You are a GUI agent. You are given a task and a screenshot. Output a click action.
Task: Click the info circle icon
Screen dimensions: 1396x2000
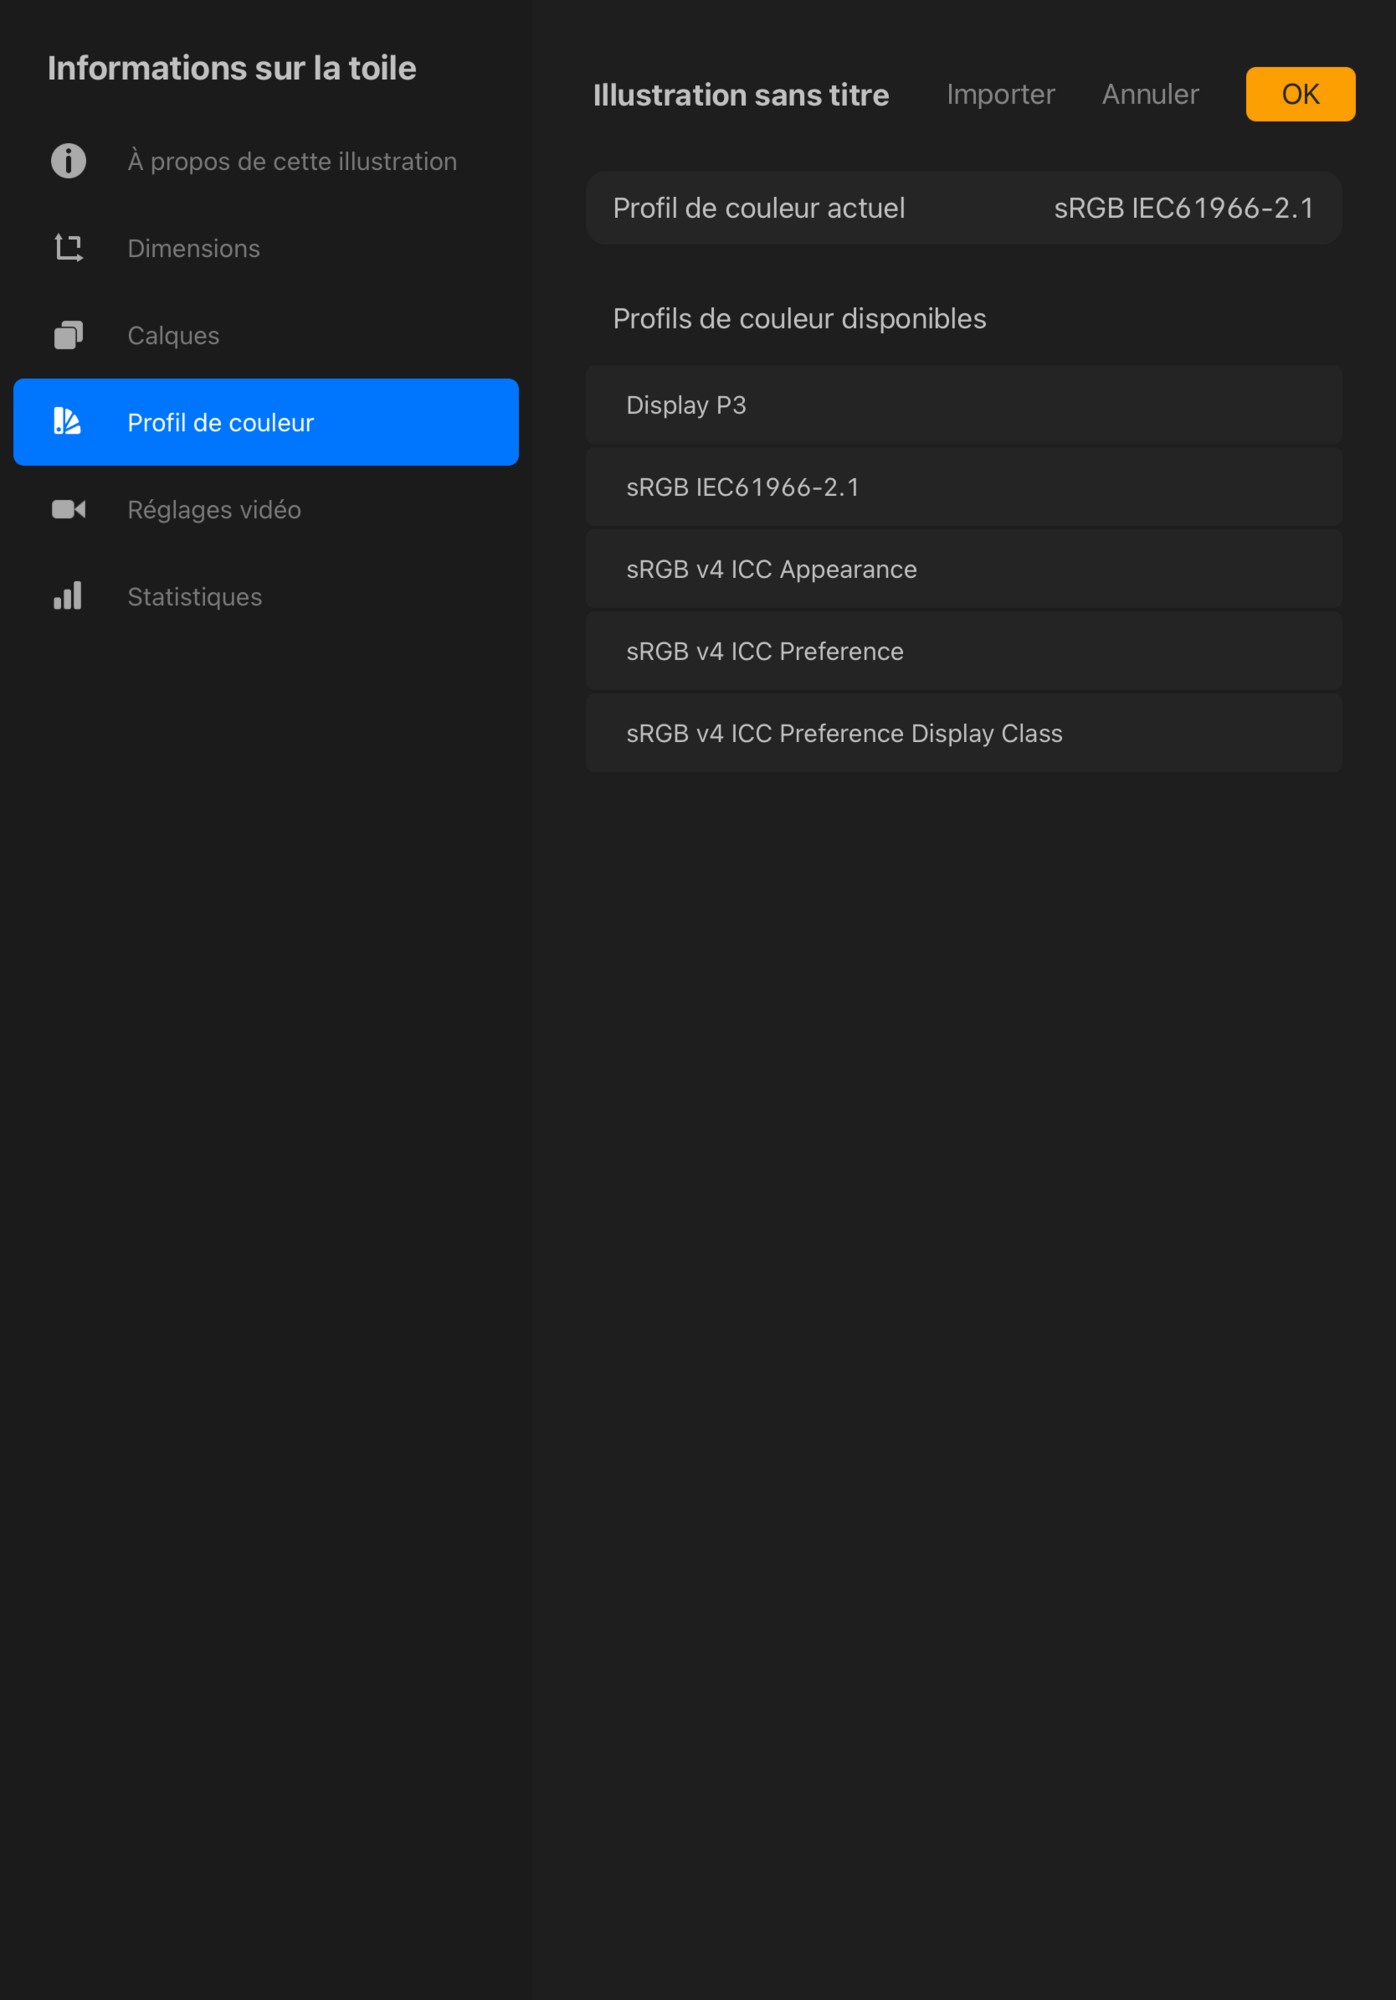tap(68, 161)
